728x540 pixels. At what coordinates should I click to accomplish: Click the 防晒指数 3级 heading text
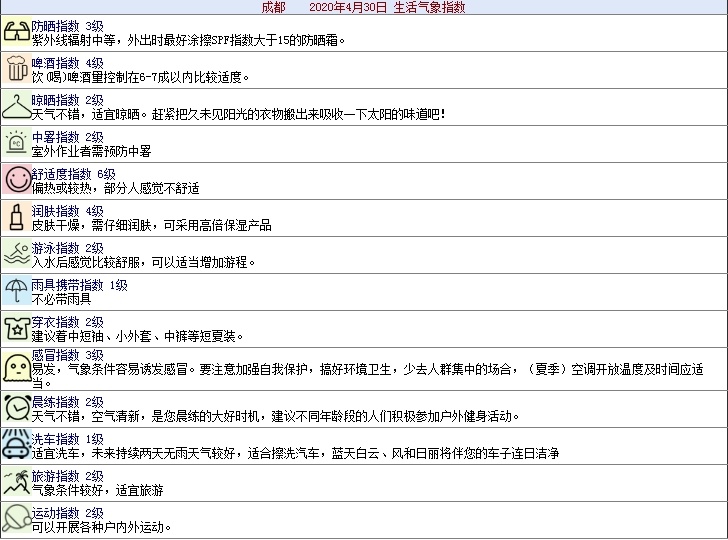(67, 25)
